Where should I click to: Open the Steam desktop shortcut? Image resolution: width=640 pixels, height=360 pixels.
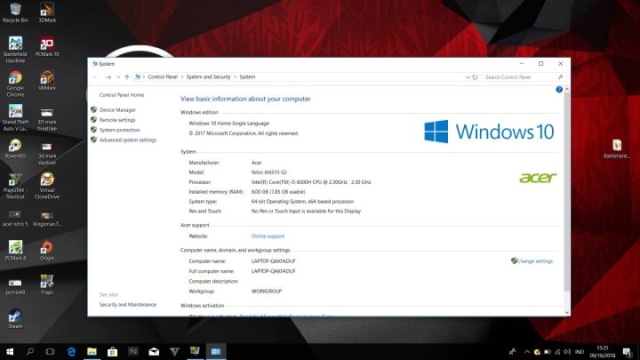coord(15,318)
